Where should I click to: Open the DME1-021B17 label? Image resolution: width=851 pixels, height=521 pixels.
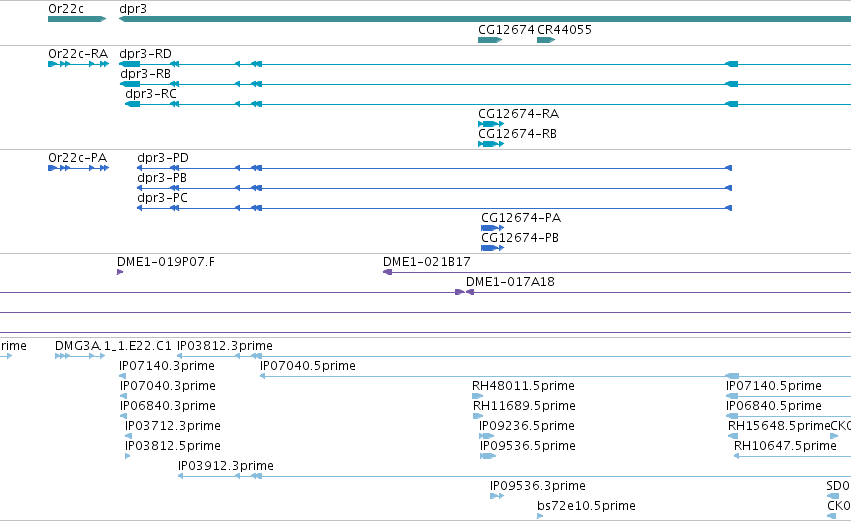coord(427,262)
